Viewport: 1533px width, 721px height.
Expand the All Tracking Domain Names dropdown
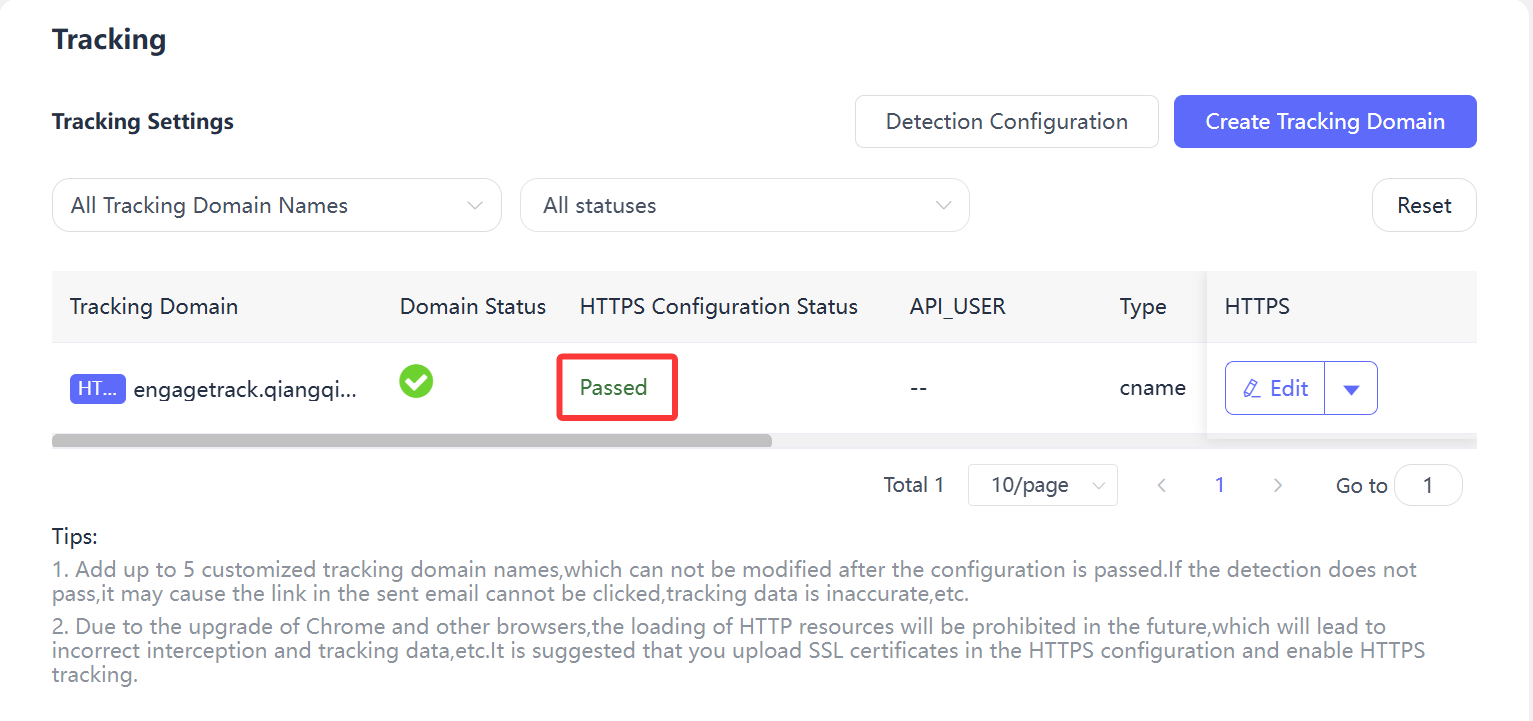pyautogui.click(x=277, y=205)
